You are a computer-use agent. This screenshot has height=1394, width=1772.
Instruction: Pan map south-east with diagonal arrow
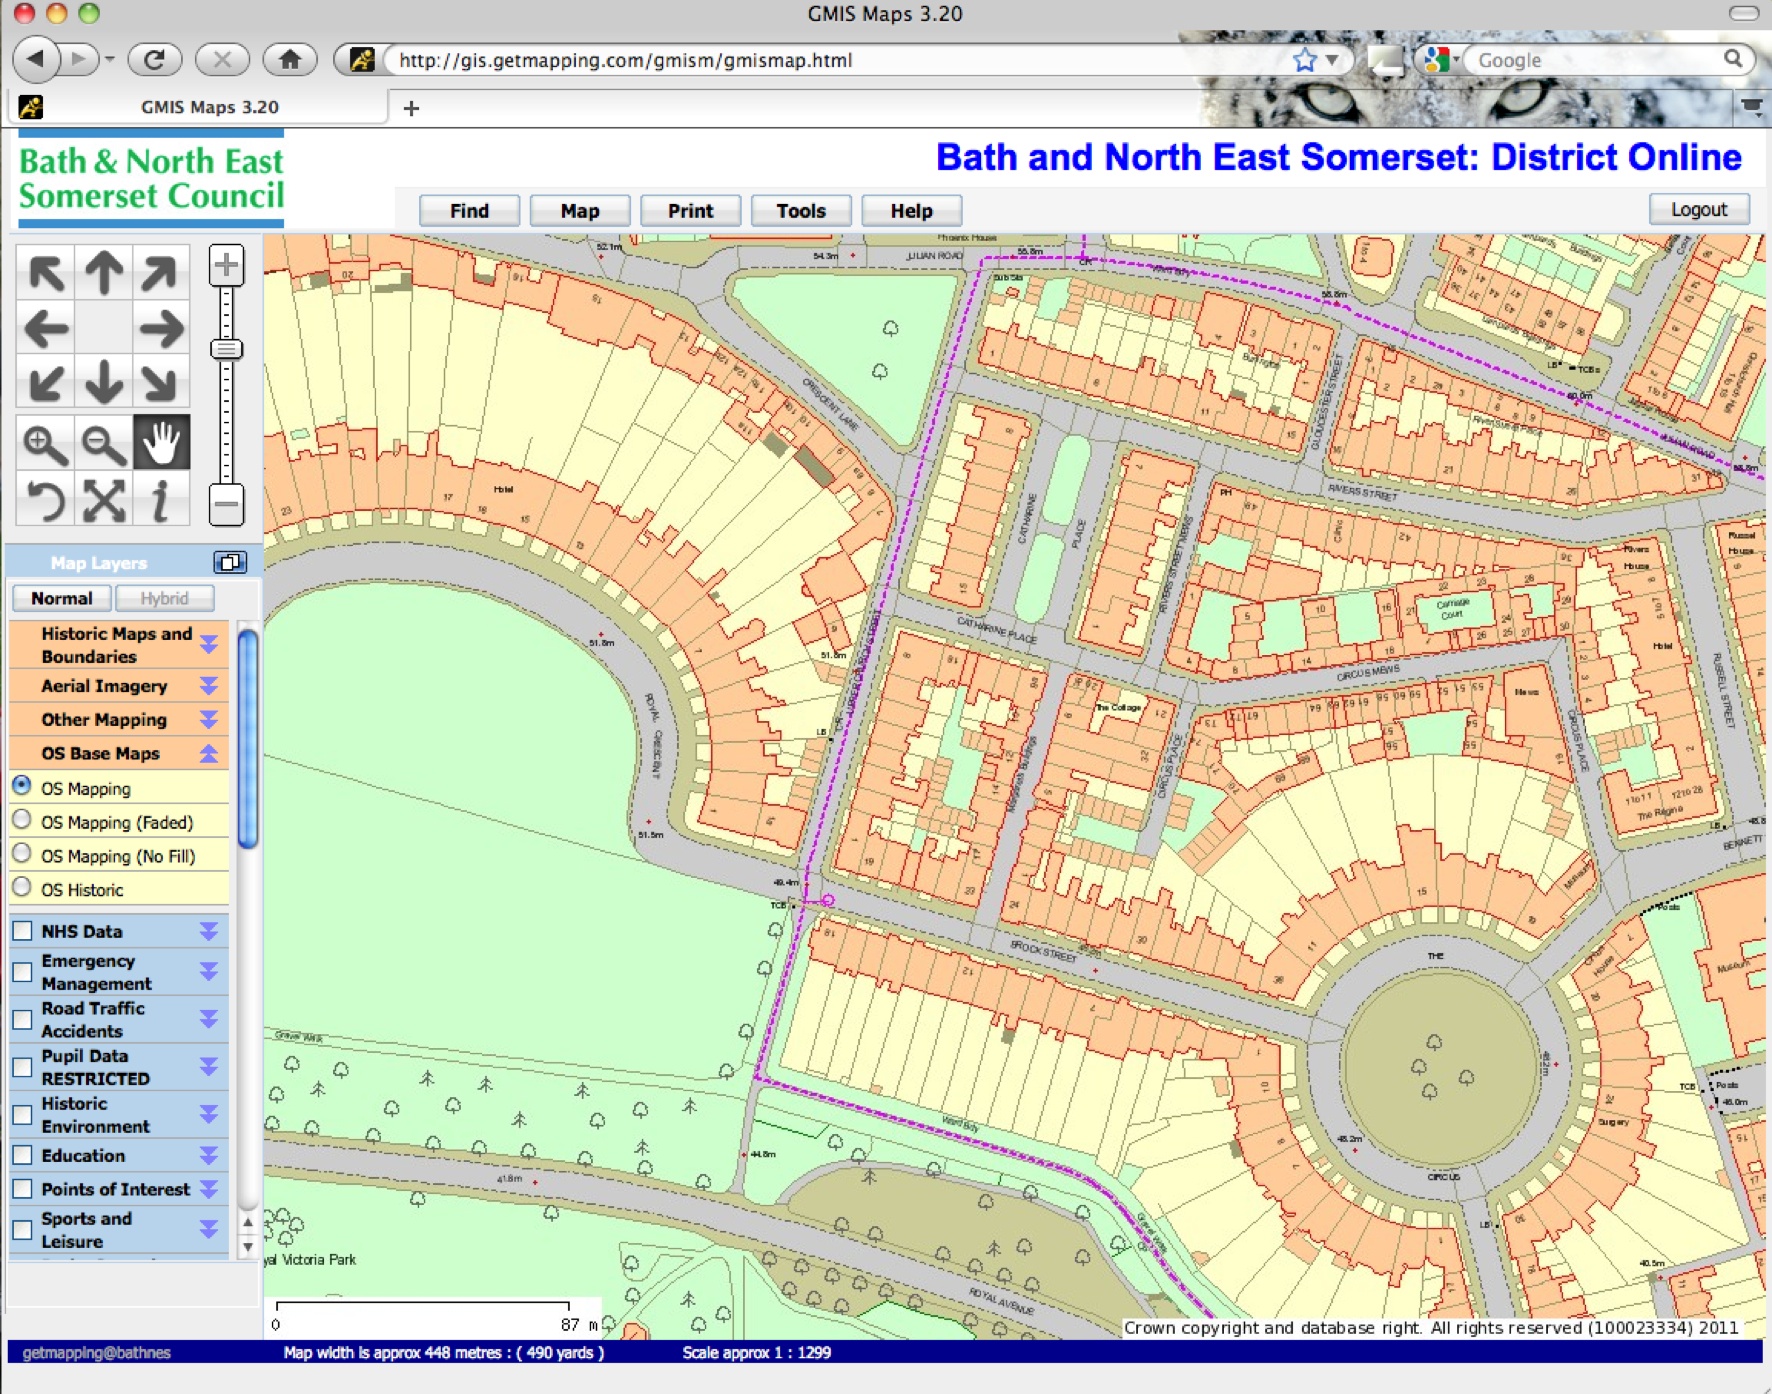point(160,384)
